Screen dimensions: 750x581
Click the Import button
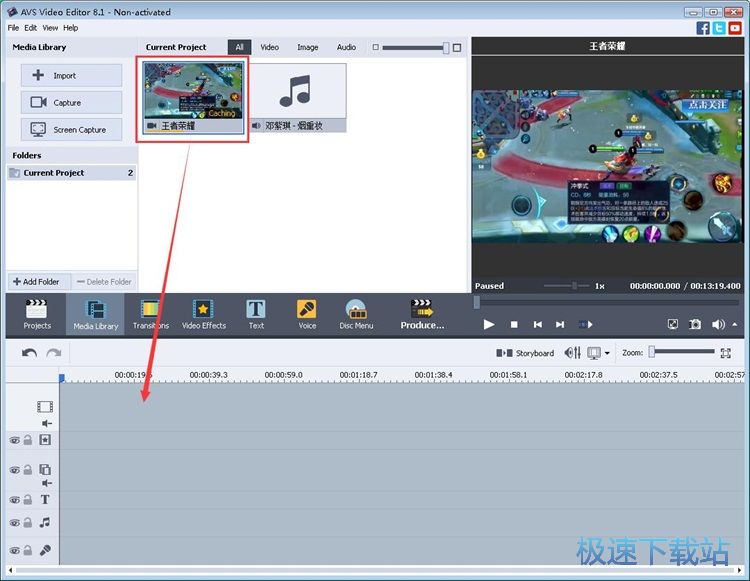pos(71,76)
